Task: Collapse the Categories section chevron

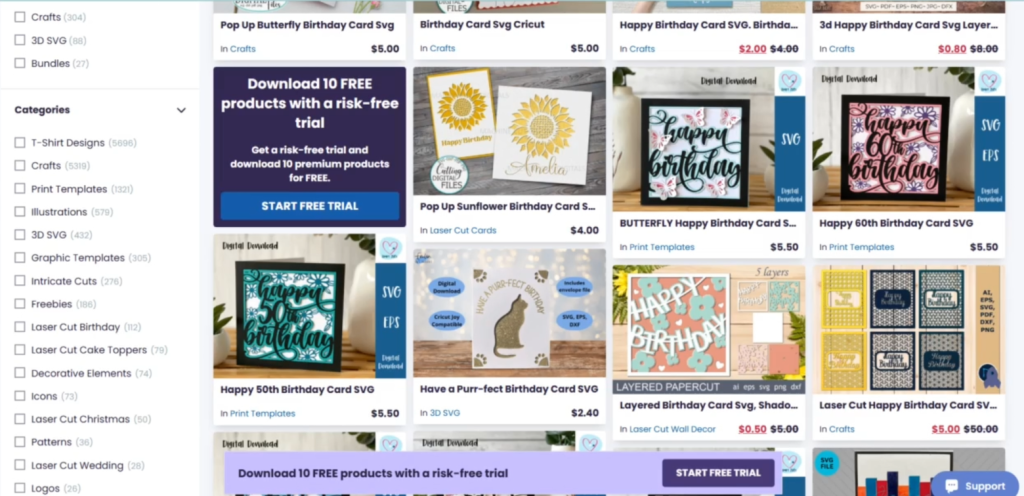Action: pyautogui.click(x=182, y=110)
